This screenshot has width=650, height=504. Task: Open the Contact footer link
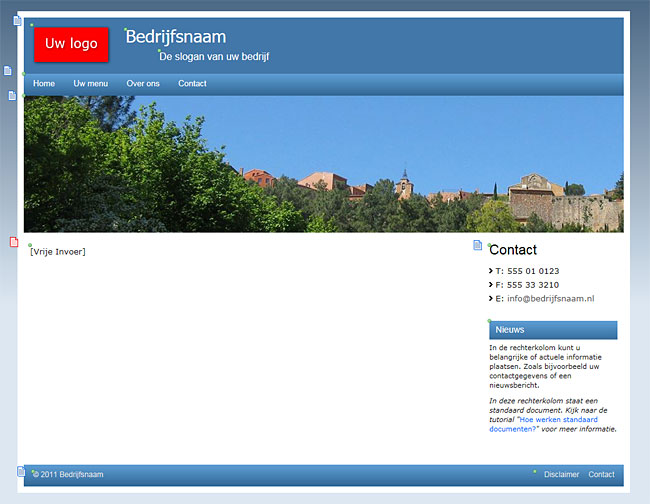(601, 474)
